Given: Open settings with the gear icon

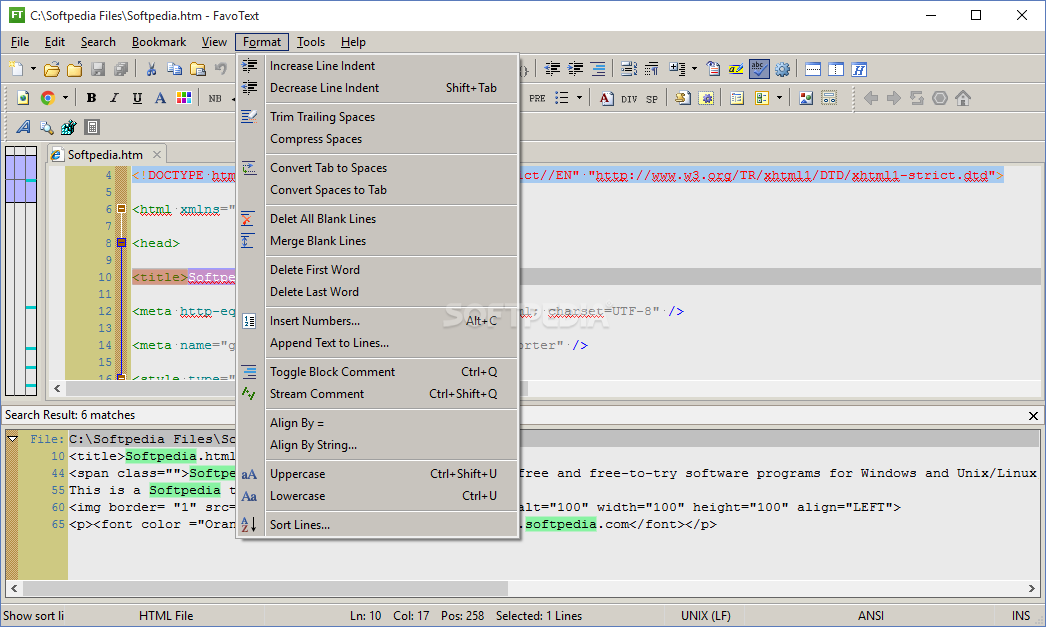Looking at the screenshot, I should tap(782, 69).
